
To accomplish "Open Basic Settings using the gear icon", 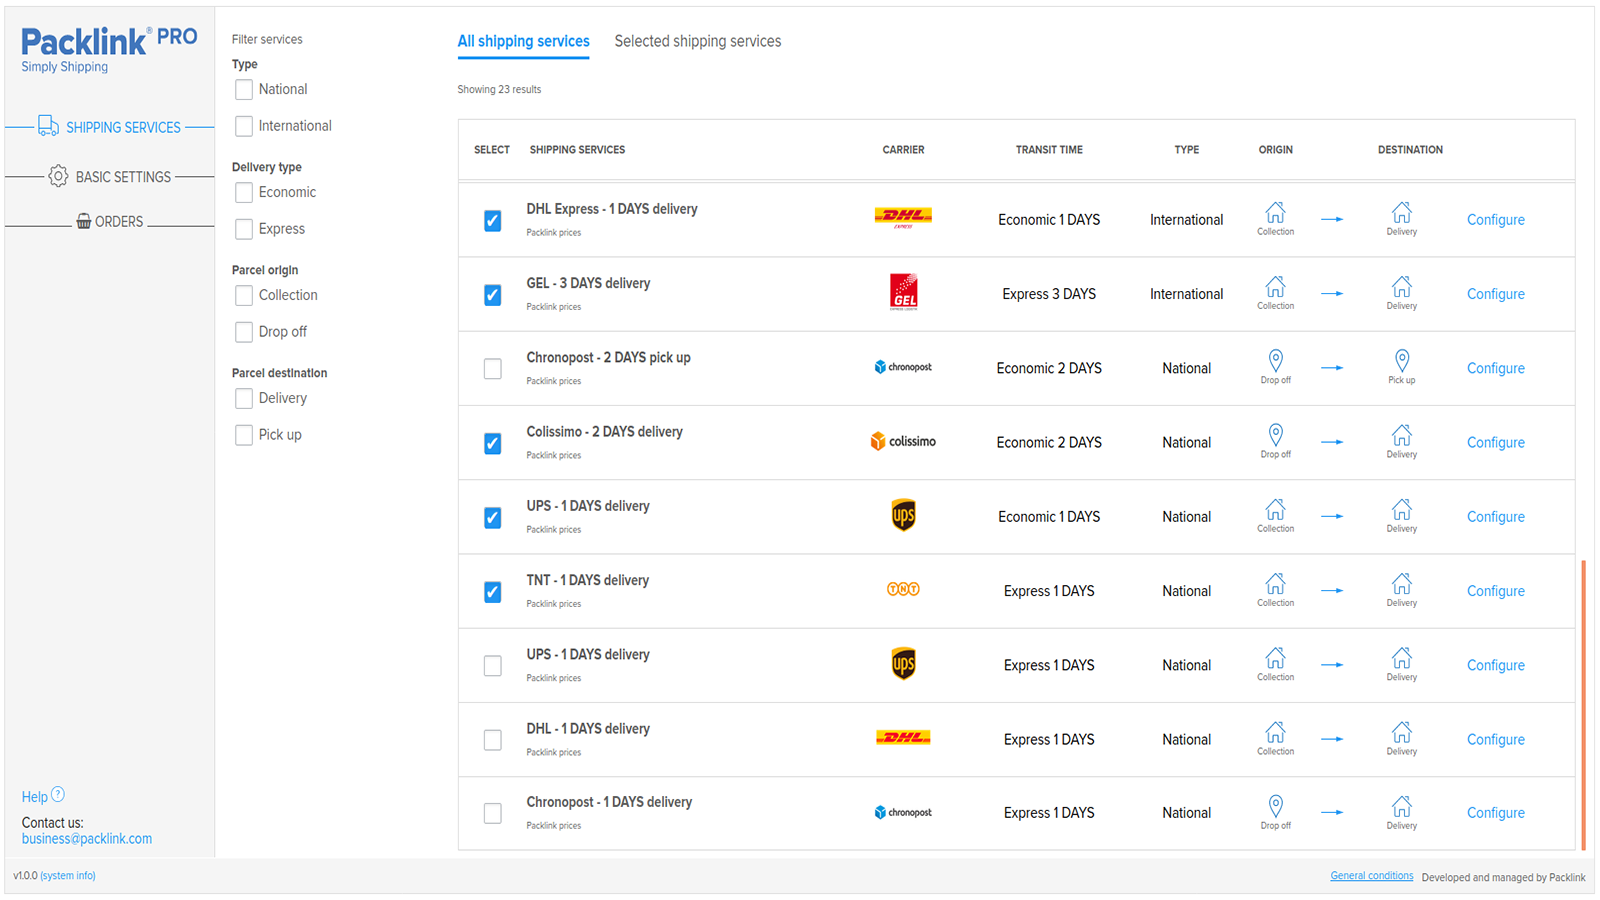I will click(59, 176).
